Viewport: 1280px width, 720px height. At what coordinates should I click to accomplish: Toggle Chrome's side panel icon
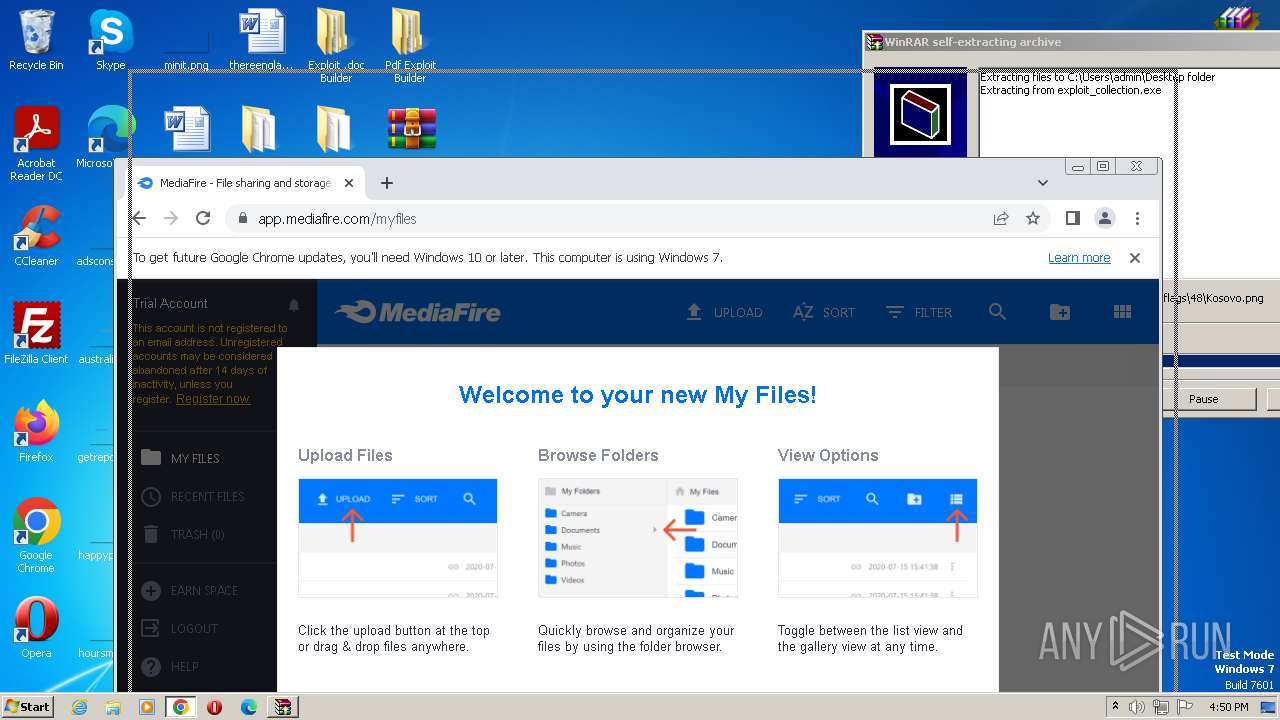1072,218
